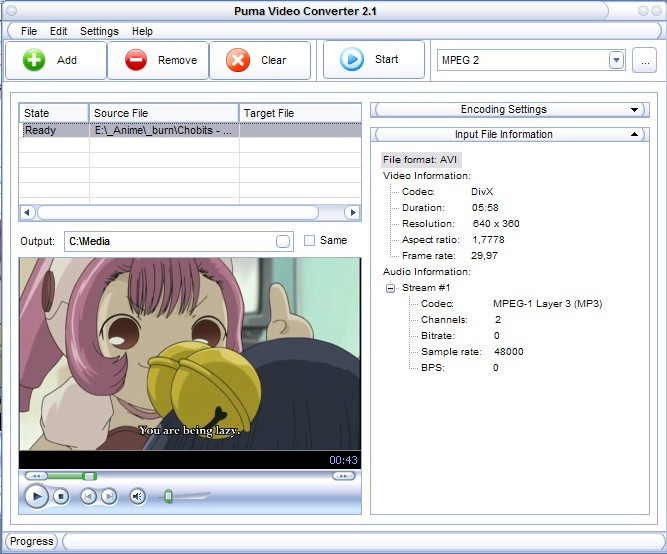Click the window menu button at title bar left
667x554 pixels.
click(11, 10)
